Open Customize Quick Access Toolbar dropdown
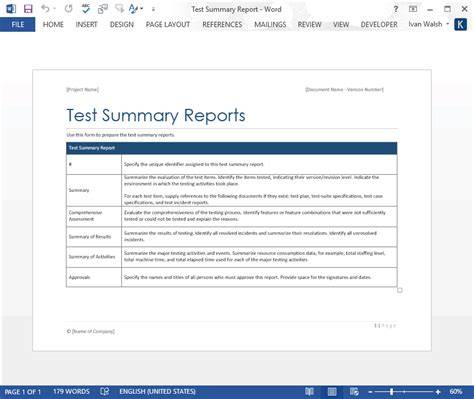The height and width of the screenshot is (399, 474). [x=153, y=9]
